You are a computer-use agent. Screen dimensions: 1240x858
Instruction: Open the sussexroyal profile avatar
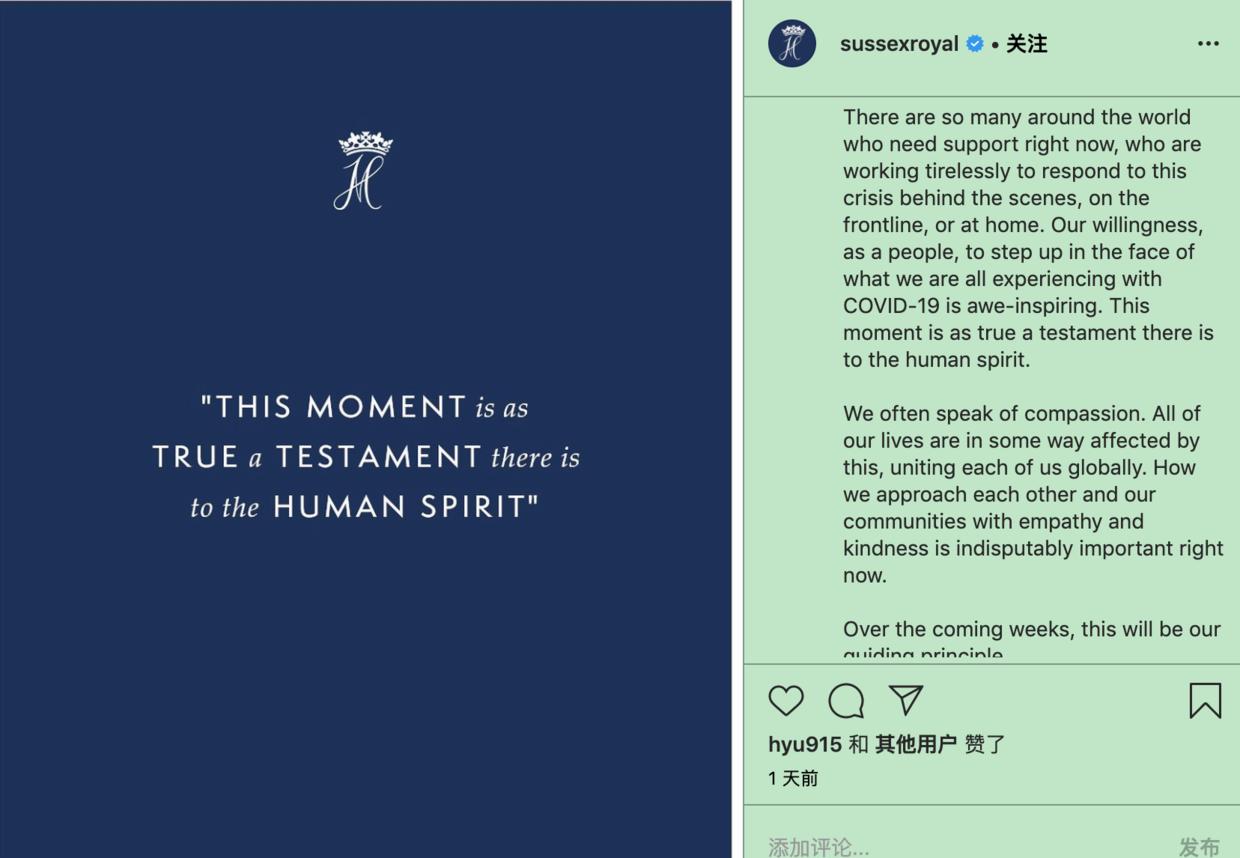792,44
